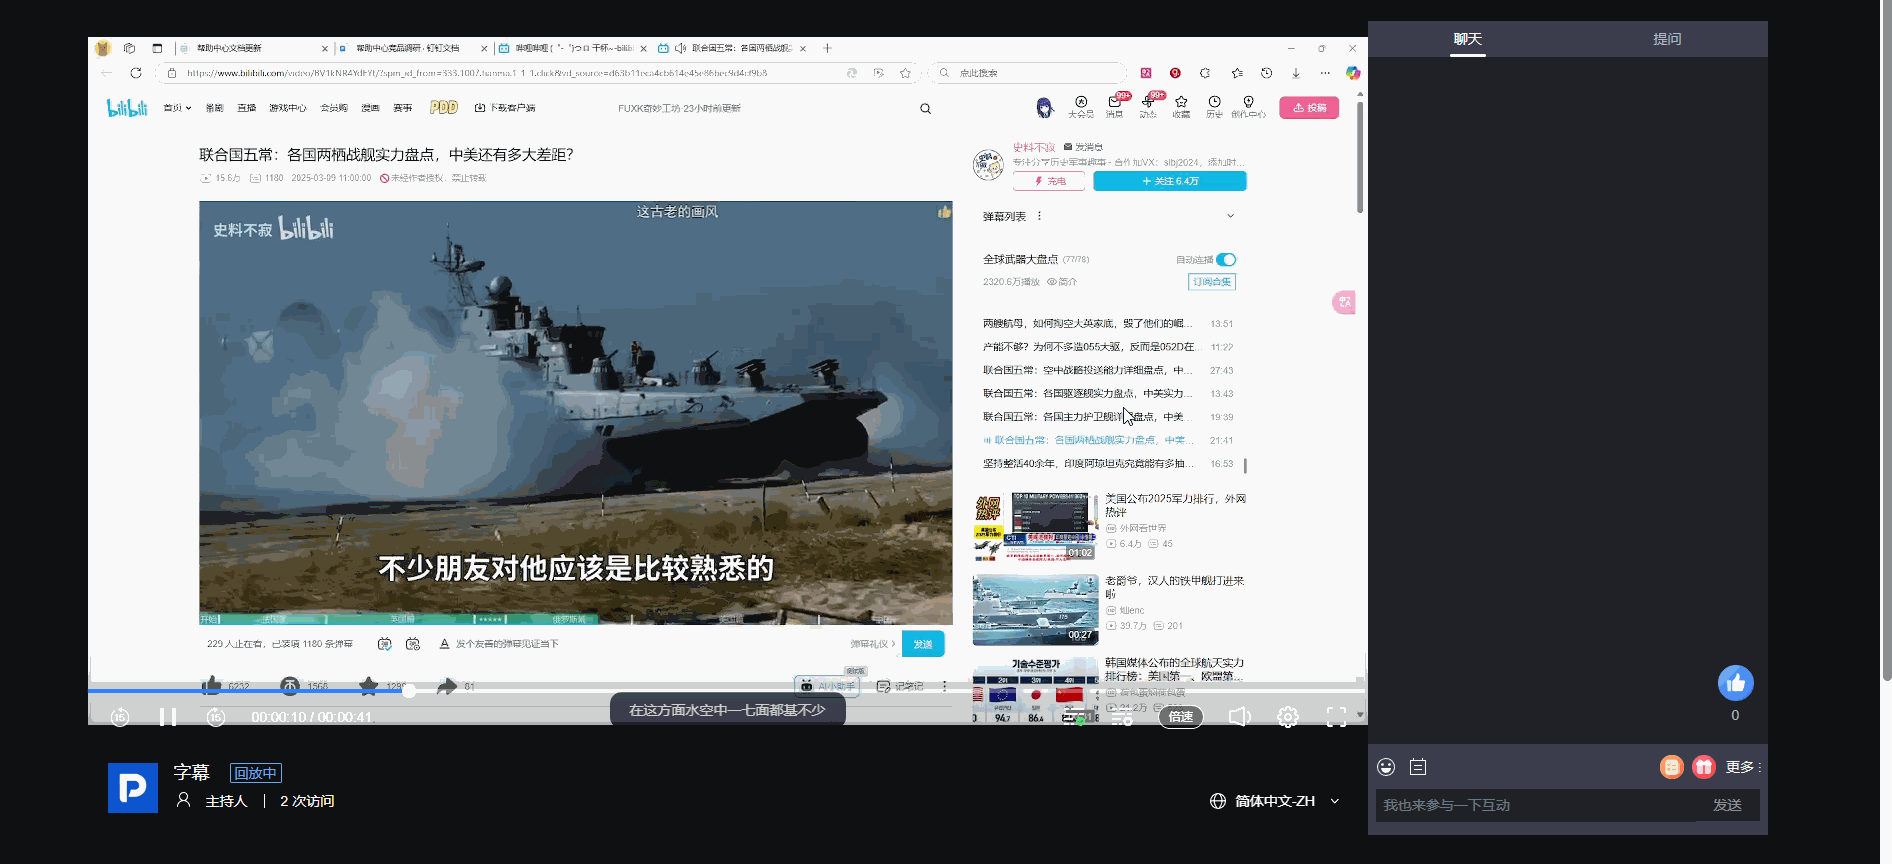Click the 充电 charge button
1892x864 pixels.
point(1050,181)
